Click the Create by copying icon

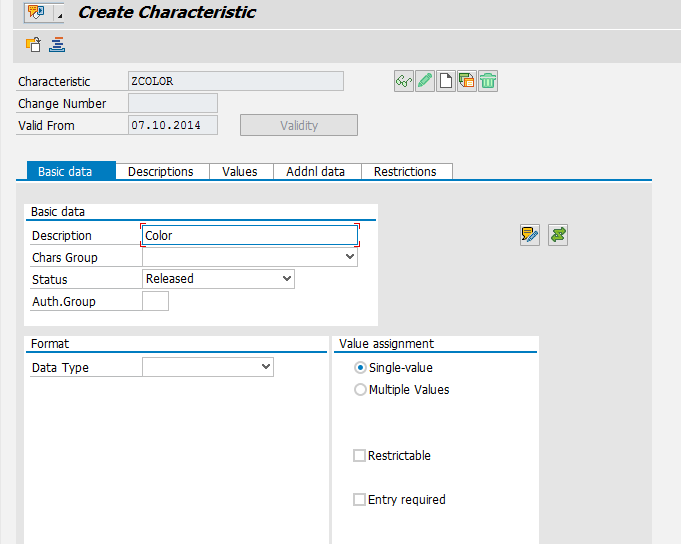click(467, 81)
